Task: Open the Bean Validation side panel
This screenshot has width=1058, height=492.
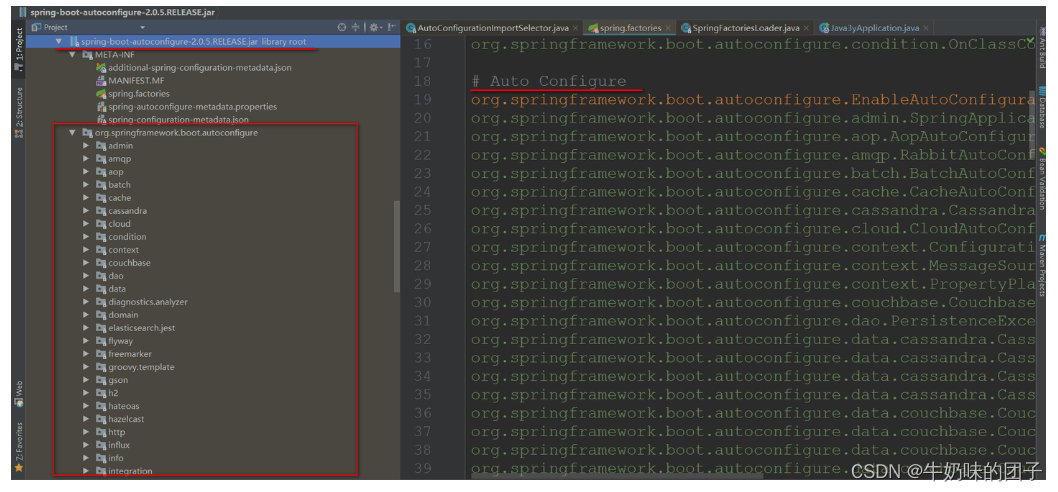Action: click(1042, 180)
